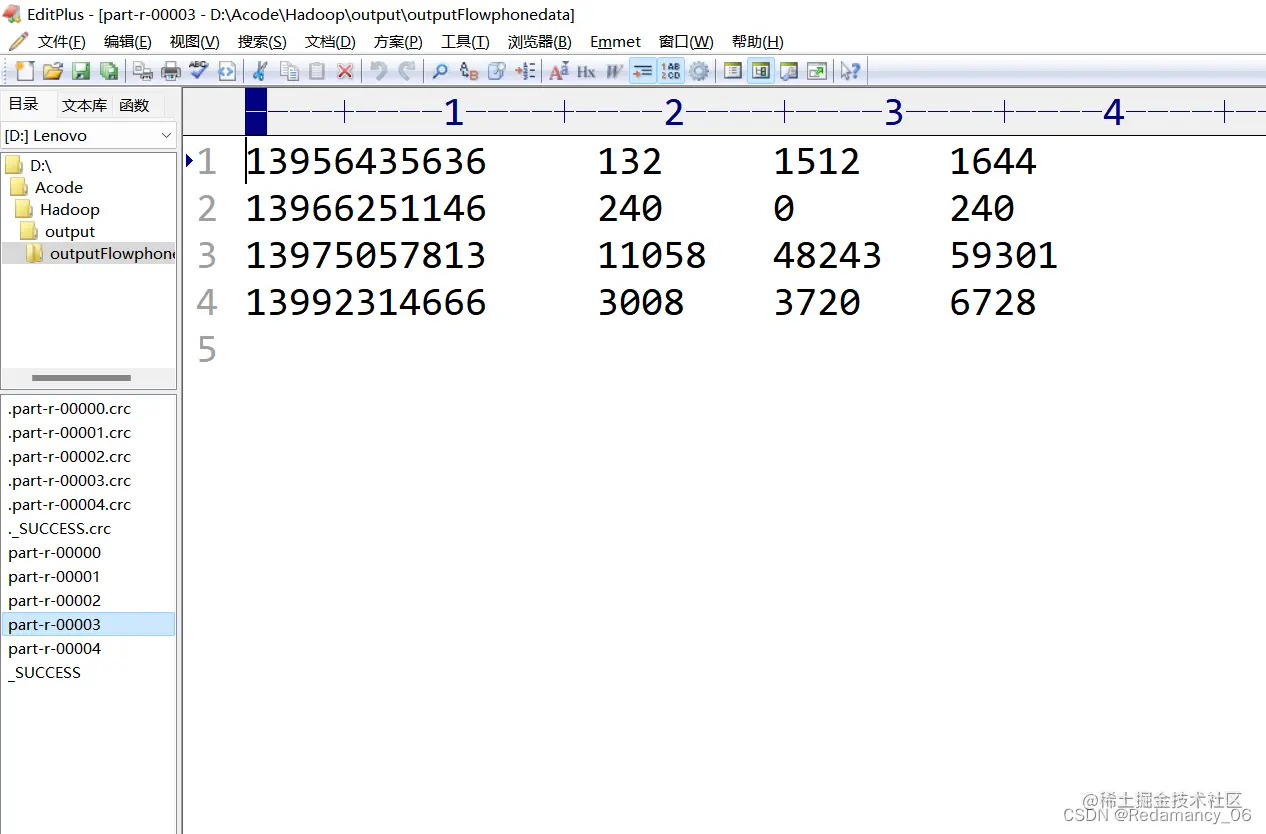1266x834 pixels.
Task: Open the 方案(P) menu
Action: pos(398,42)
